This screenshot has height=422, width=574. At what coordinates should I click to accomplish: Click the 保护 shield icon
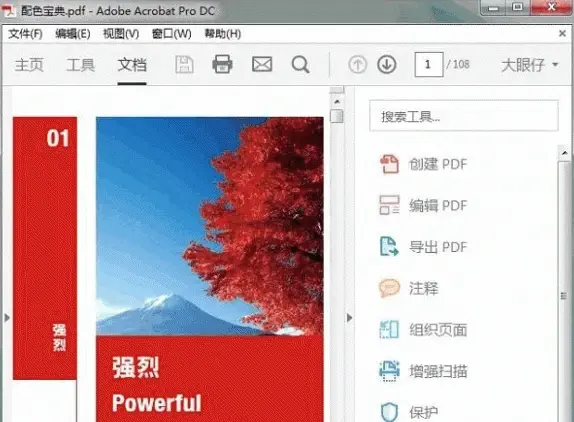[x=389, y=412]
